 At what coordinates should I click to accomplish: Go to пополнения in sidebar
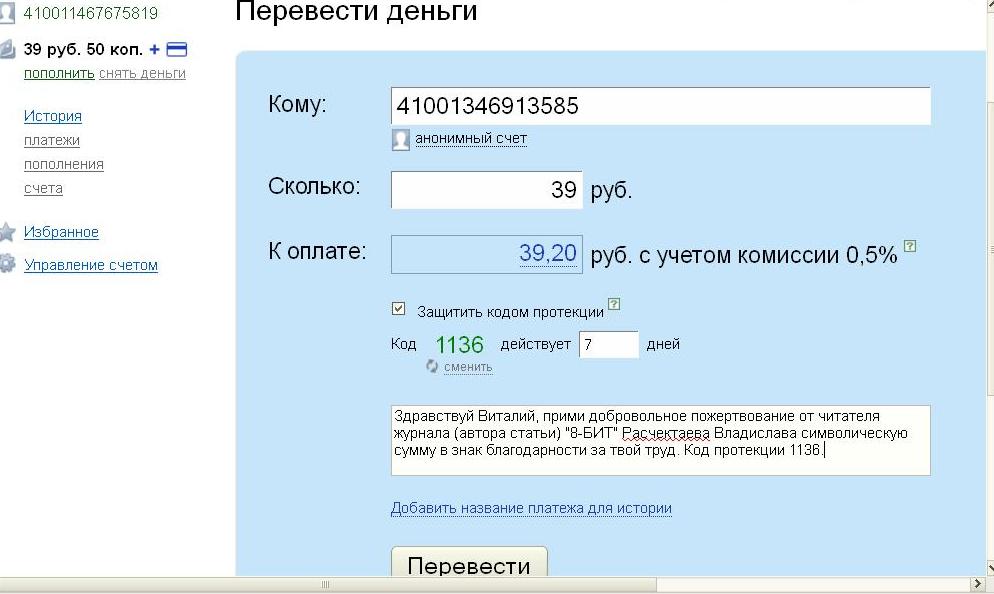(x=63, y=164)
